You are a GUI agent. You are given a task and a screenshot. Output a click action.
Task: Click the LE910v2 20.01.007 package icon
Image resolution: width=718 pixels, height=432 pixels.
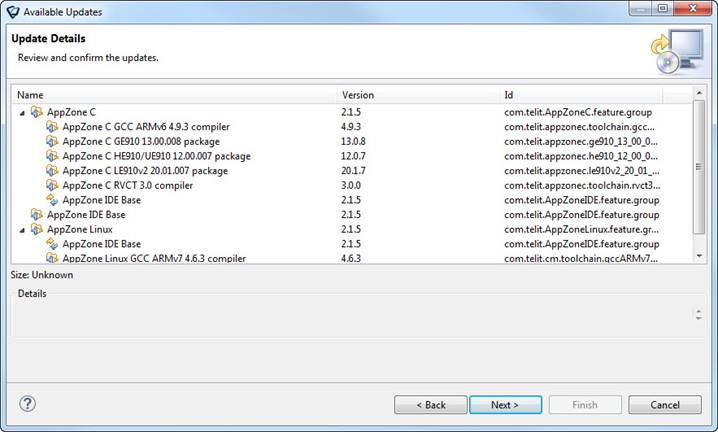[x=52, y=170]
